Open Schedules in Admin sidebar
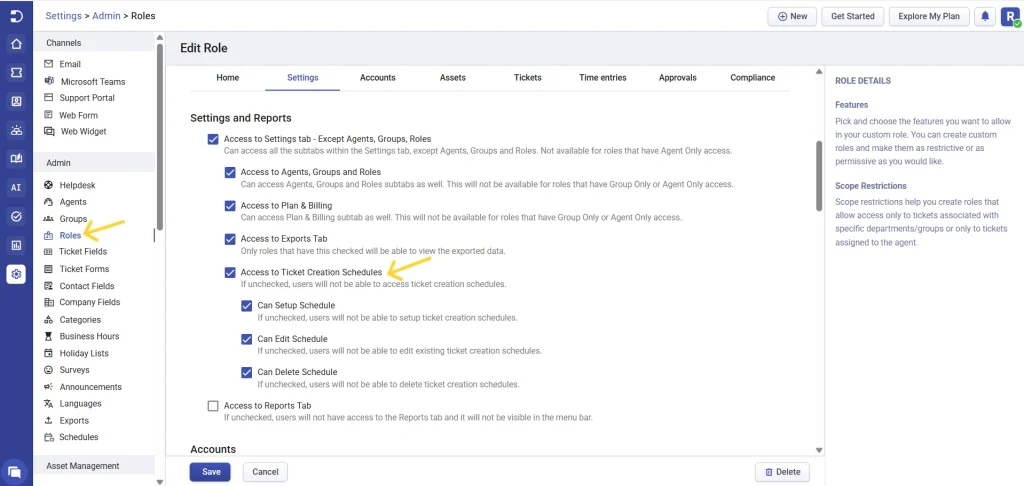This screenshot has width=1024, height=486. (x=78, y=437)
